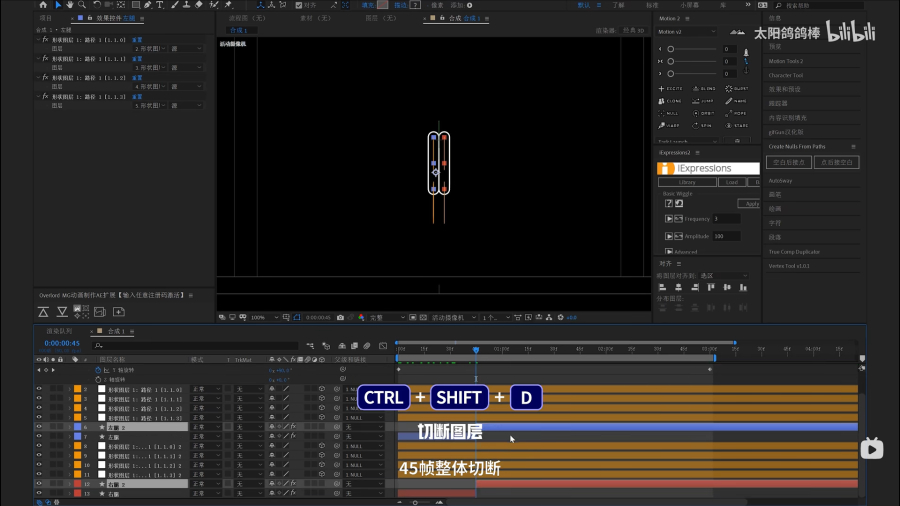
Task: Select the Rectangle shape tool
Action: (x=136, y=5)
